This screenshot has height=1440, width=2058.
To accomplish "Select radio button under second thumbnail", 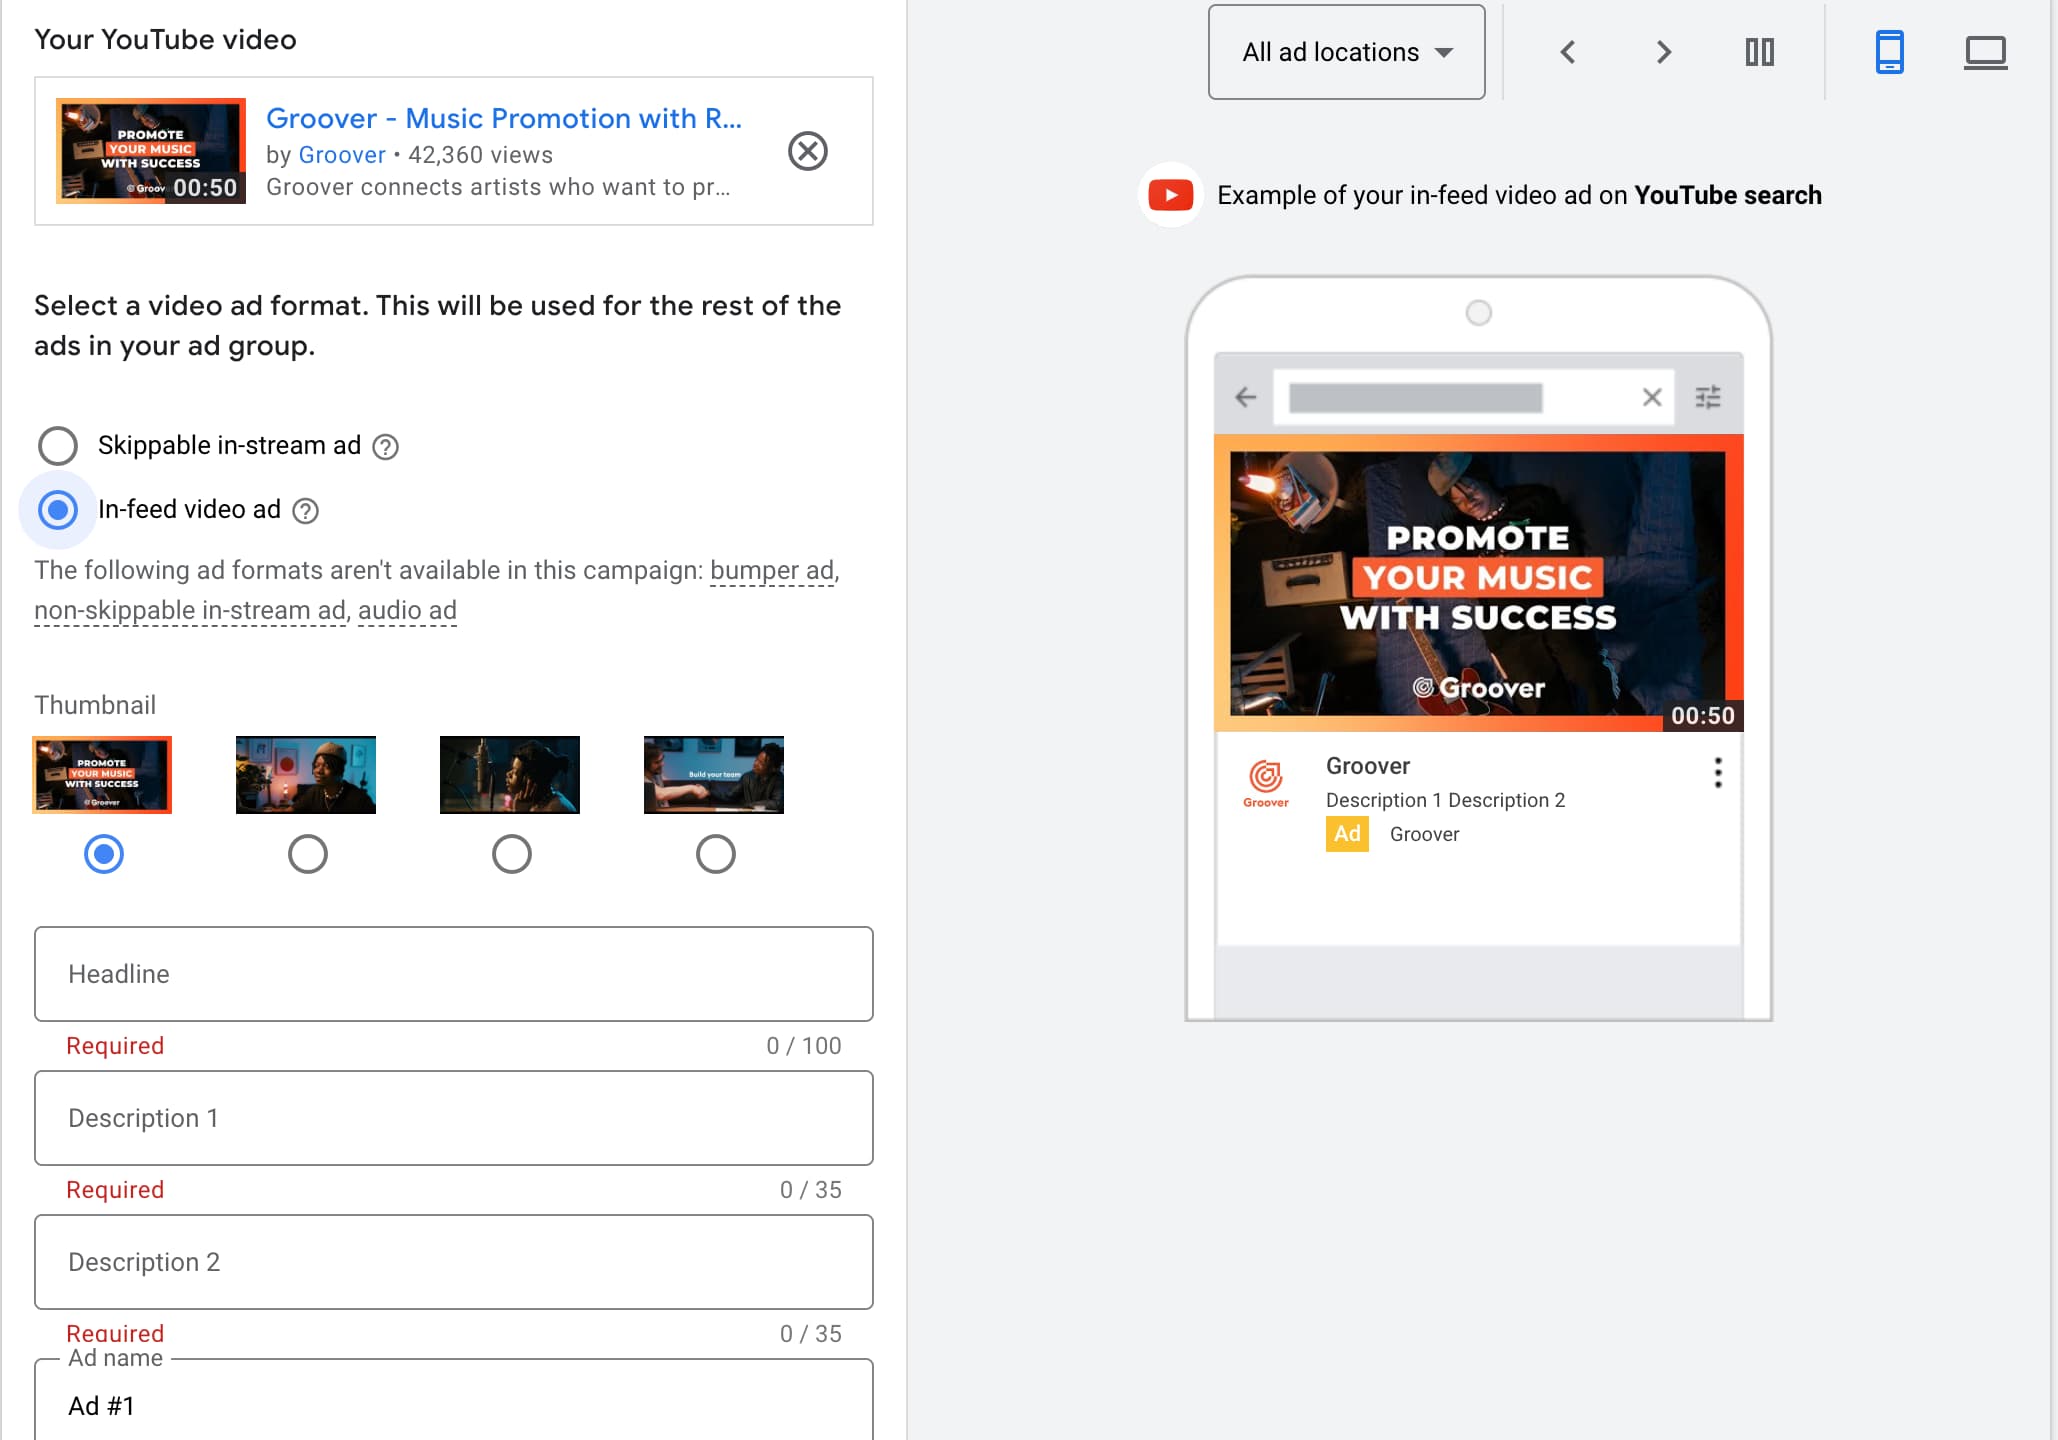I will click(308, 854).
